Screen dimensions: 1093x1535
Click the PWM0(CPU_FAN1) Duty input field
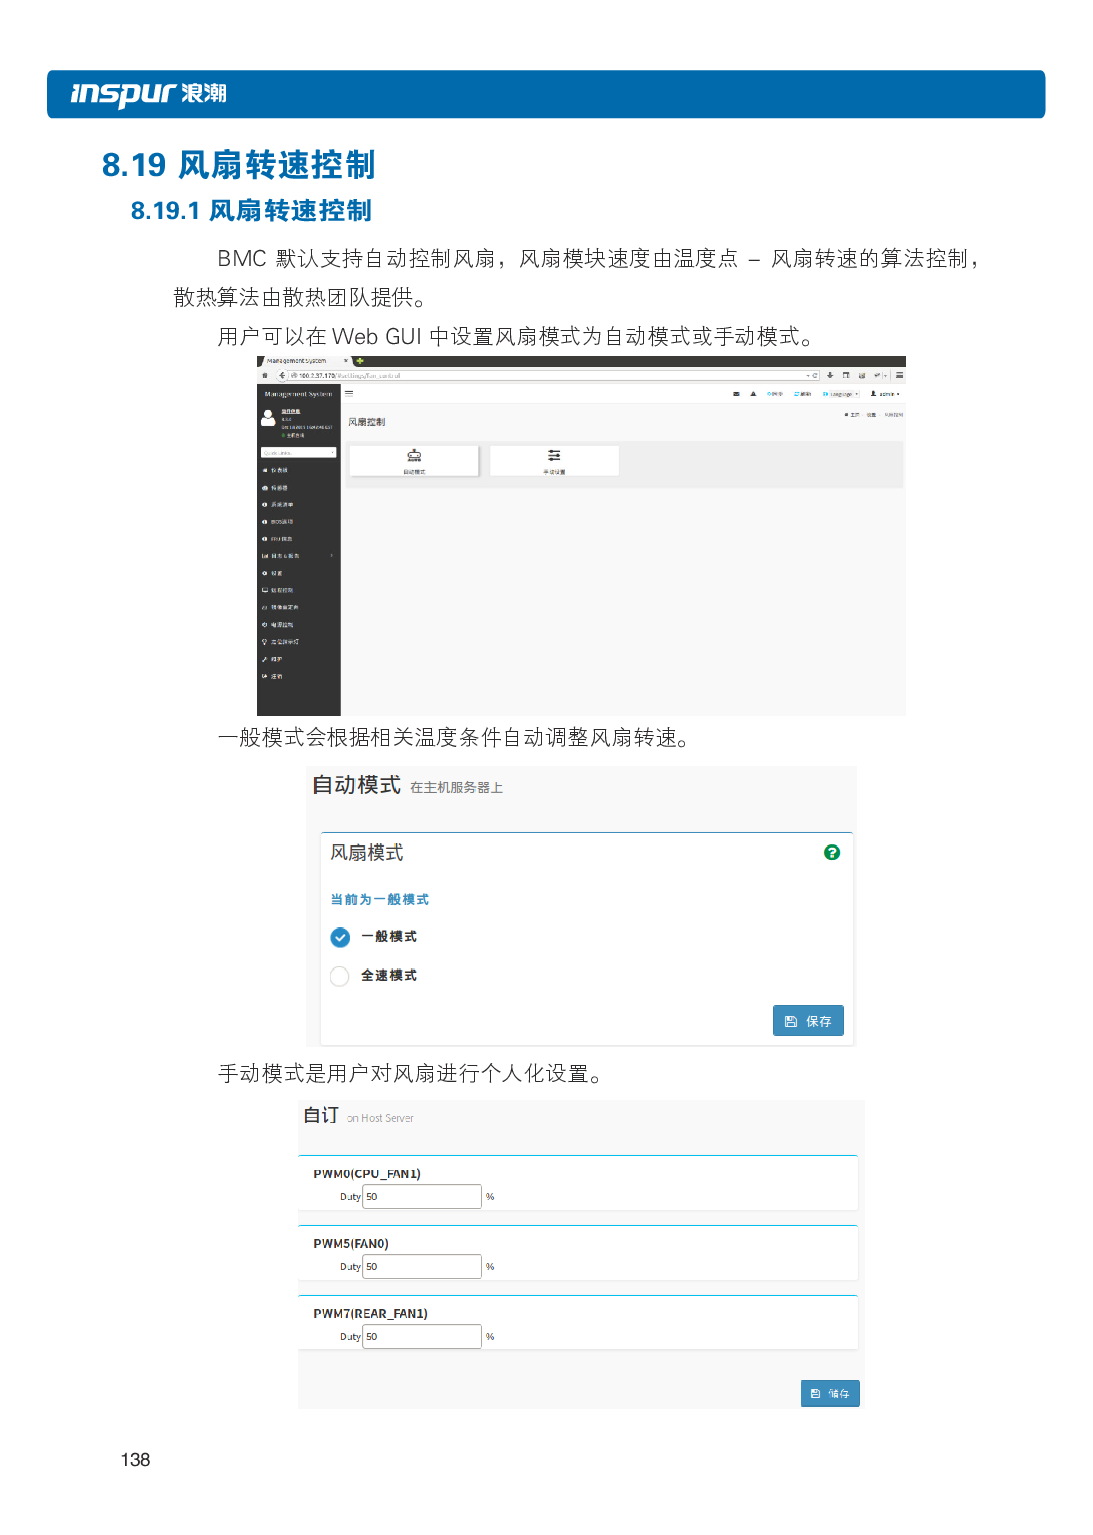click(421, 1196)
